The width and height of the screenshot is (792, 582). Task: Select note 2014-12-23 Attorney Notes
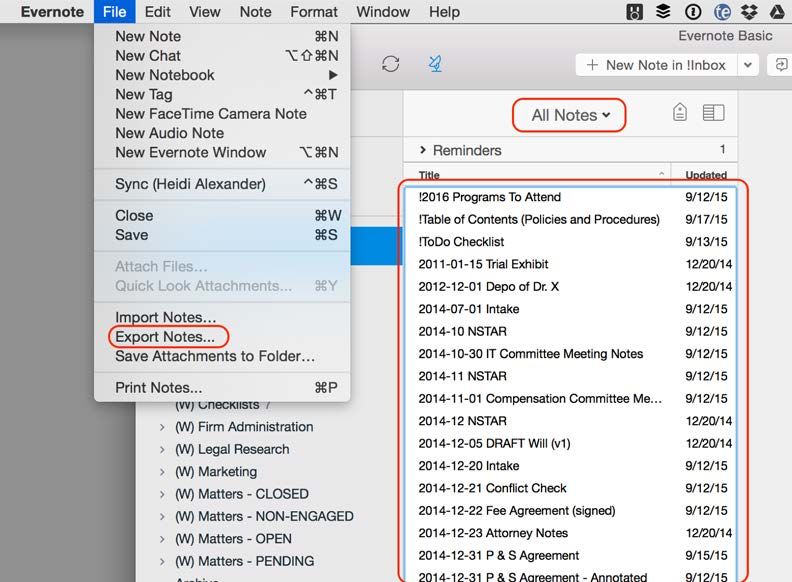pos(571,533)
